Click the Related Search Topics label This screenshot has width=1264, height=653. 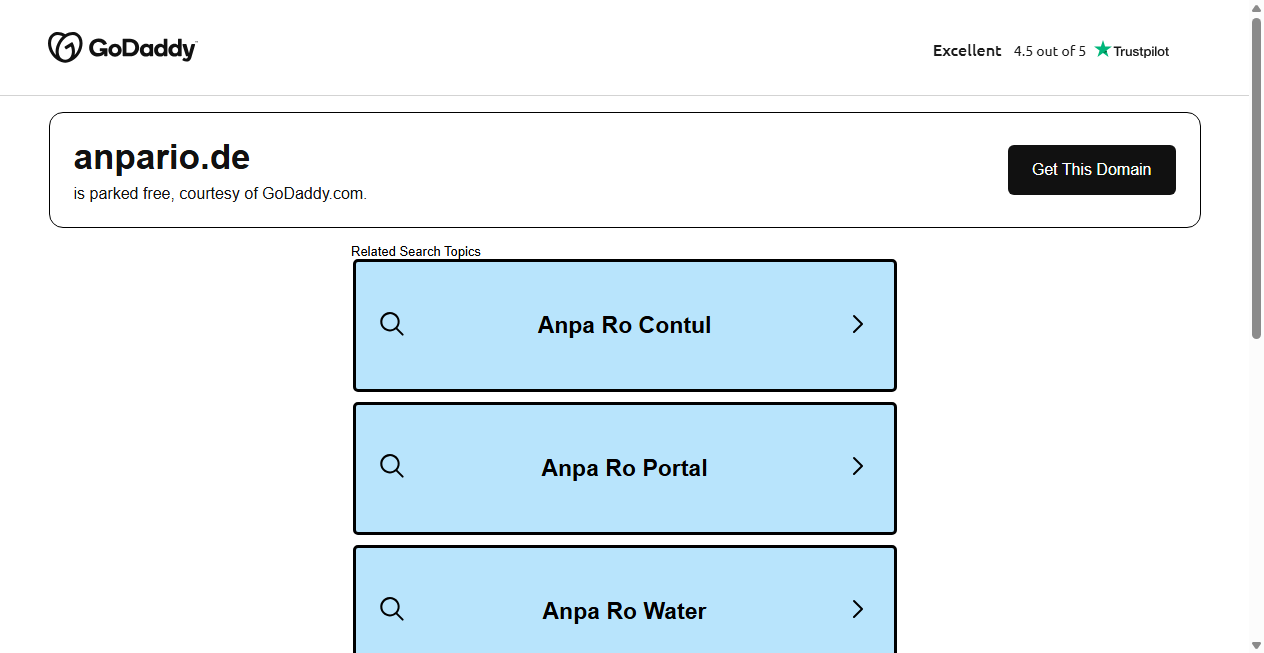coord(416,251)
